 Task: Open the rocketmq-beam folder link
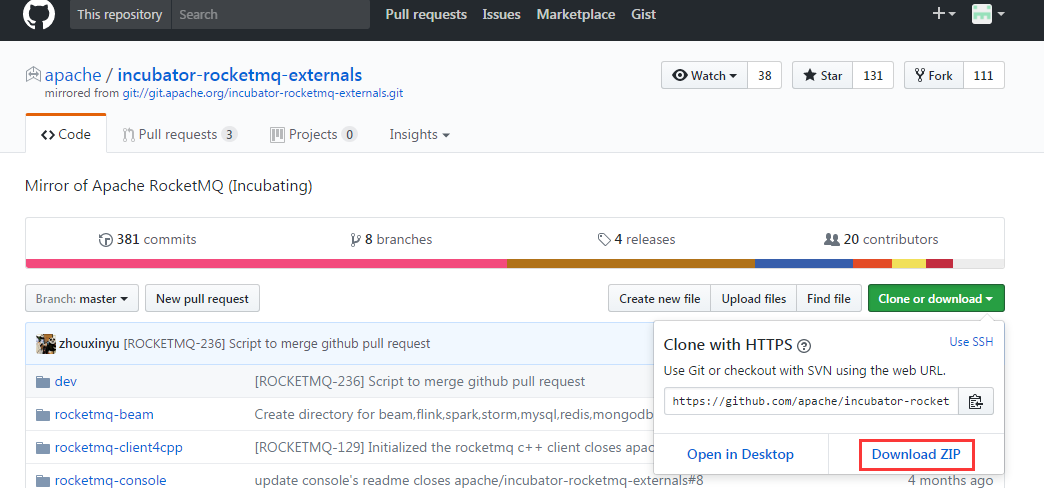(104, 414)
